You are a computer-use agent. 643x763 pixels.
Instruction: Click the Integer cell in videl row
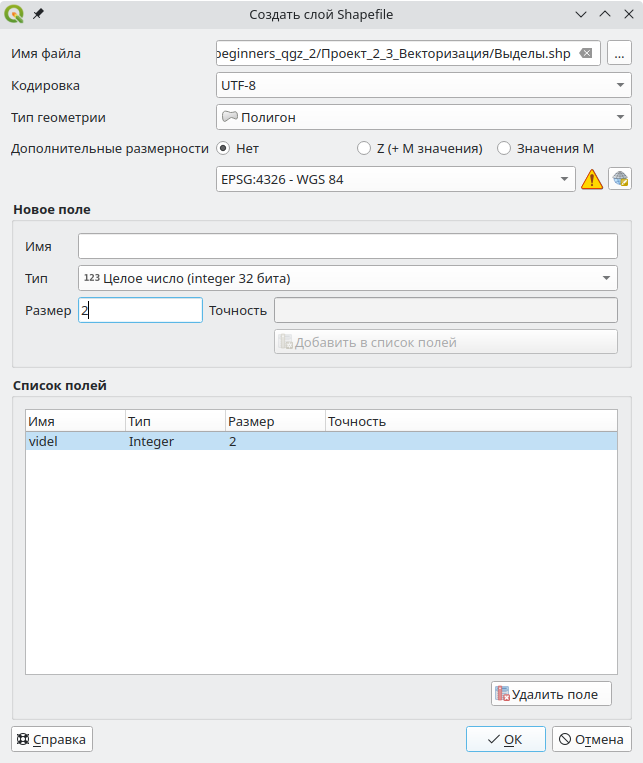tap(151, 441)
